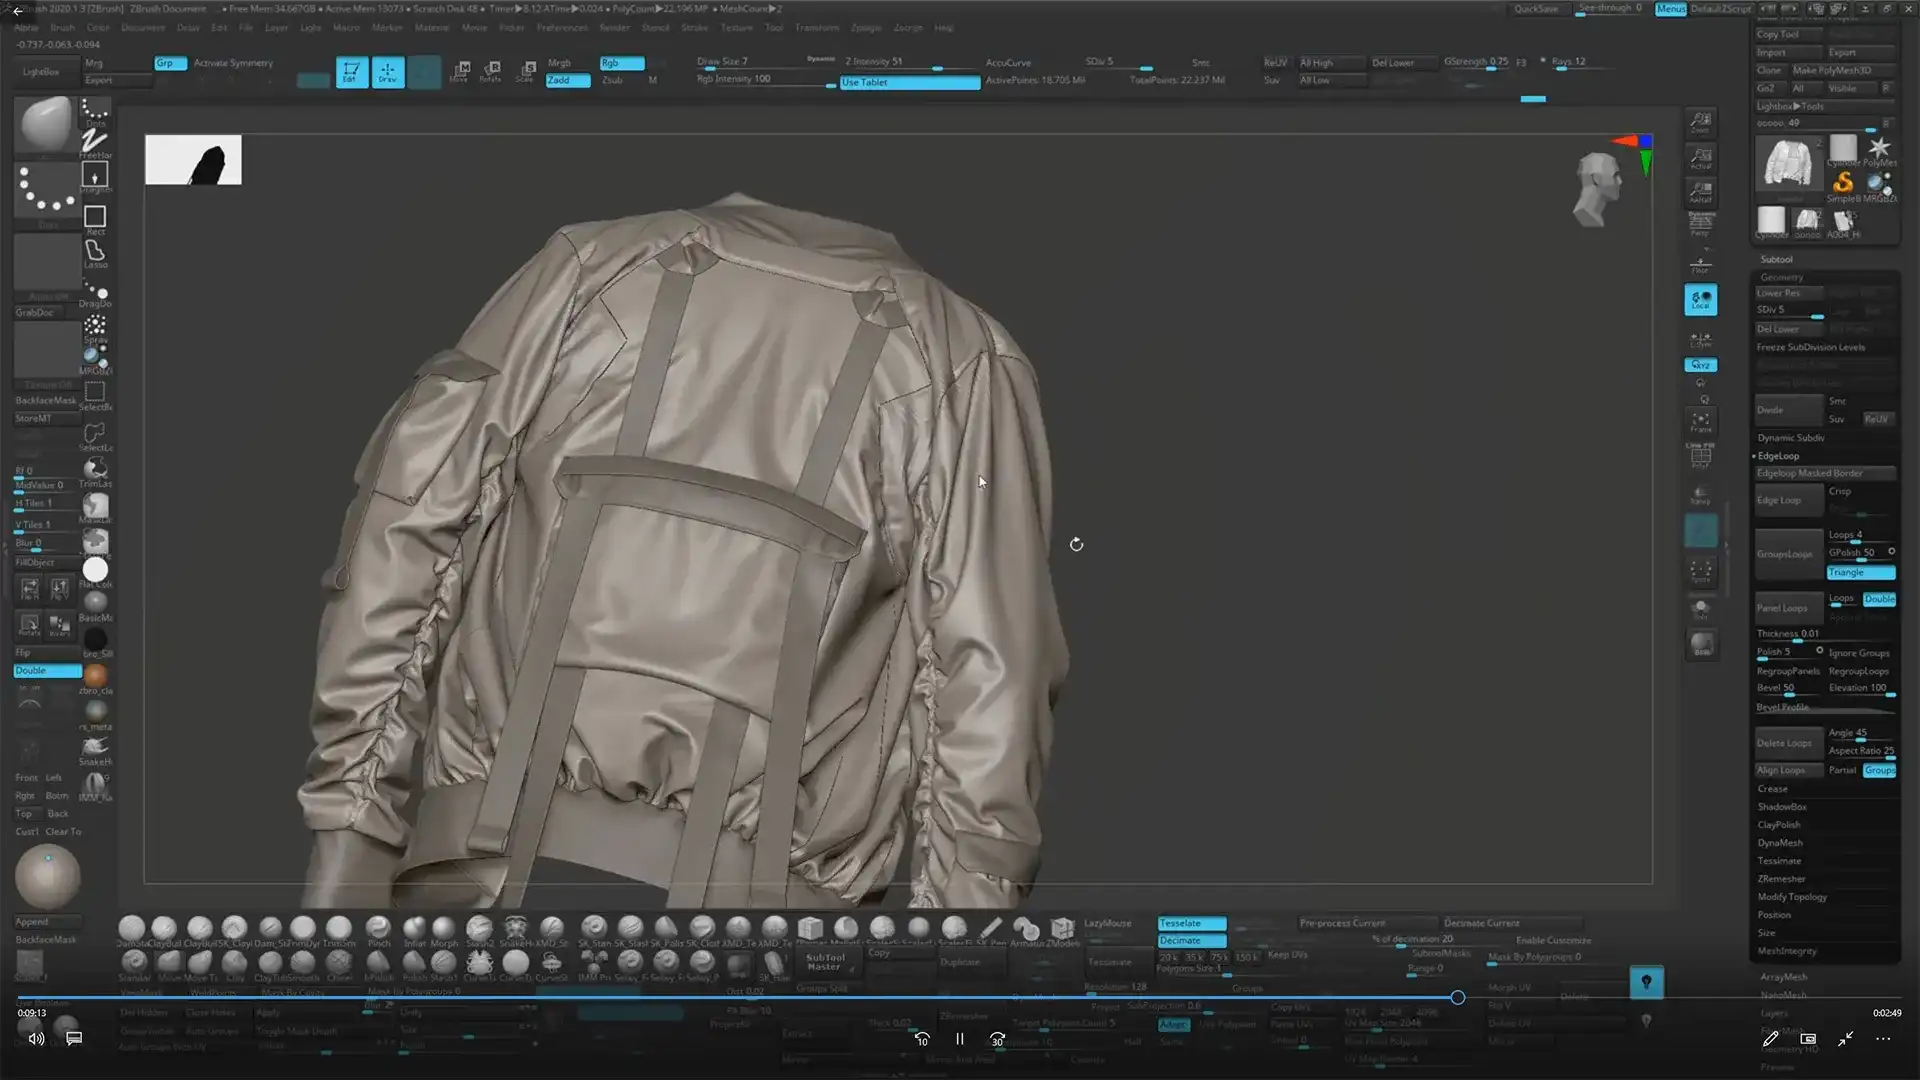Activate the Edit mode button
1920x1080 pixels.
tap(351, 72)
